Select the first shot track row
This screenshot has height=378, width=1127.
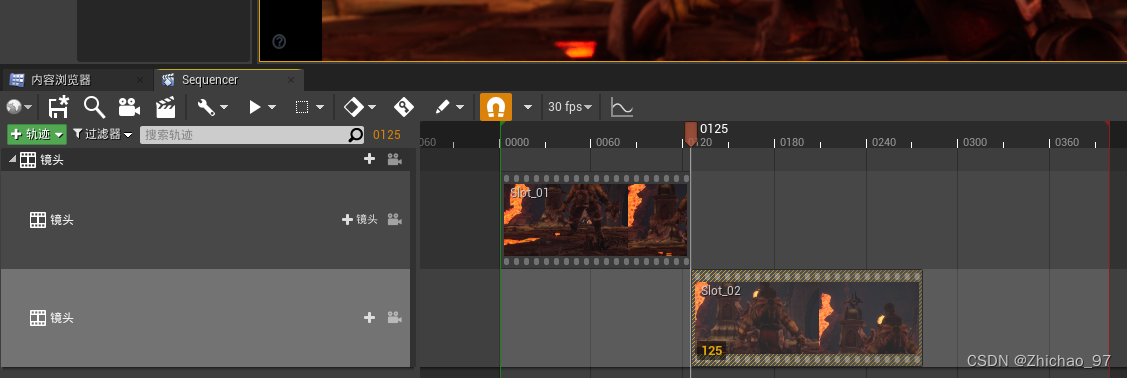click(205, 220)
